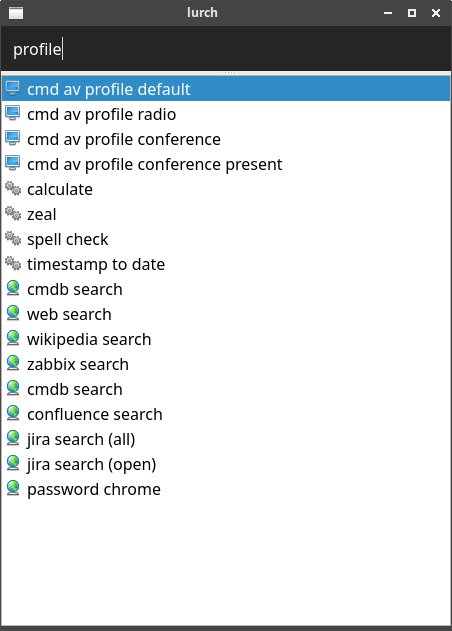Image resolution: width=452 pixels, height=631 pixels.
Task: Click globe icon beside password chrome
Action: 13,488
